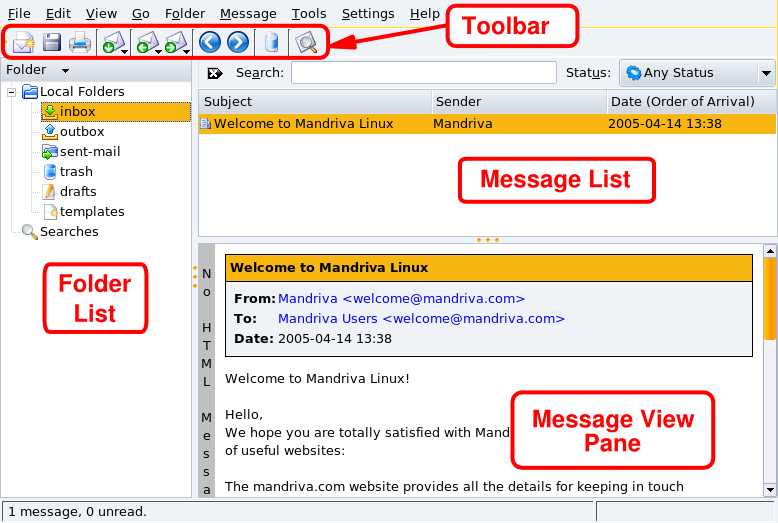Screen dimensions: 778x523
Task: Click the message pane scrollbar up arrow
Action: (x=770, y=251)
